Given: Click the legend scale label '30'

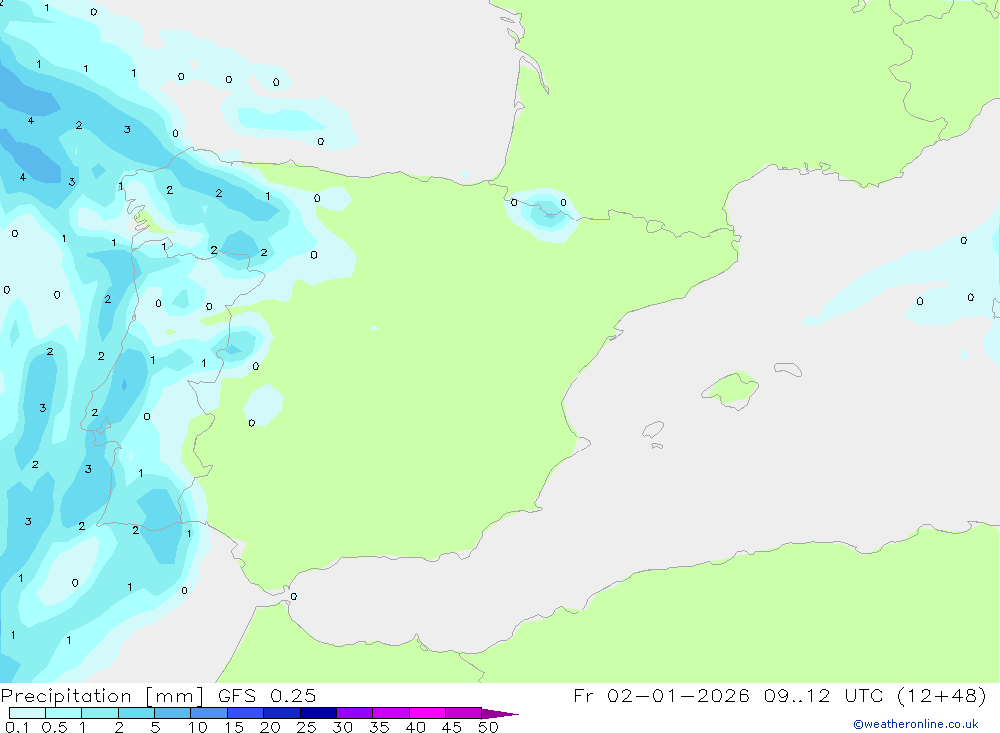Looking at the screenshot, I should click(x=342, y=727).
